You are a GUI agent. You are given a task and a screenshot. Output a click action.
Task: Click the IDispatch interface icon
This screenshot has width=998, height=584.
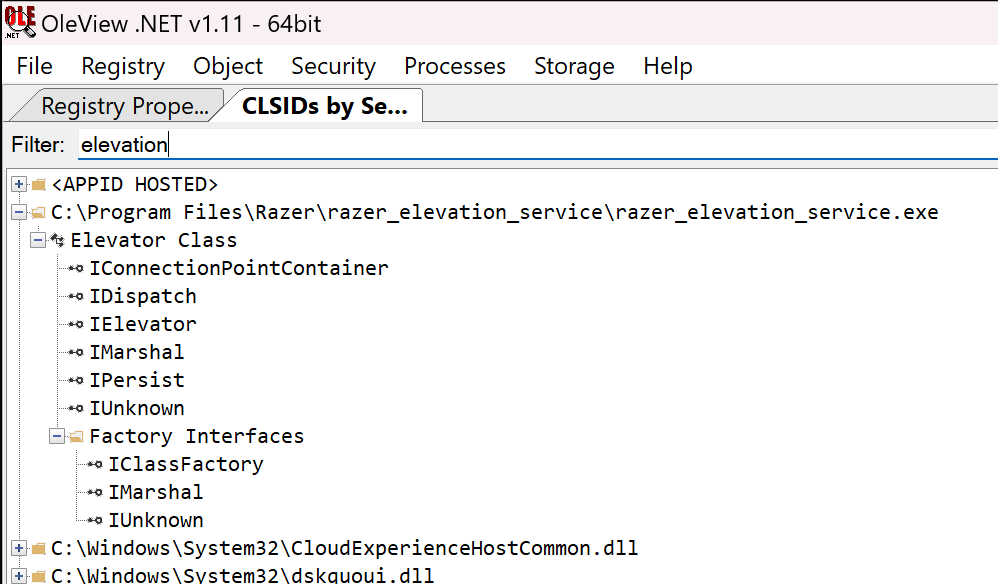pyautogui.click(x=76, y=297)
